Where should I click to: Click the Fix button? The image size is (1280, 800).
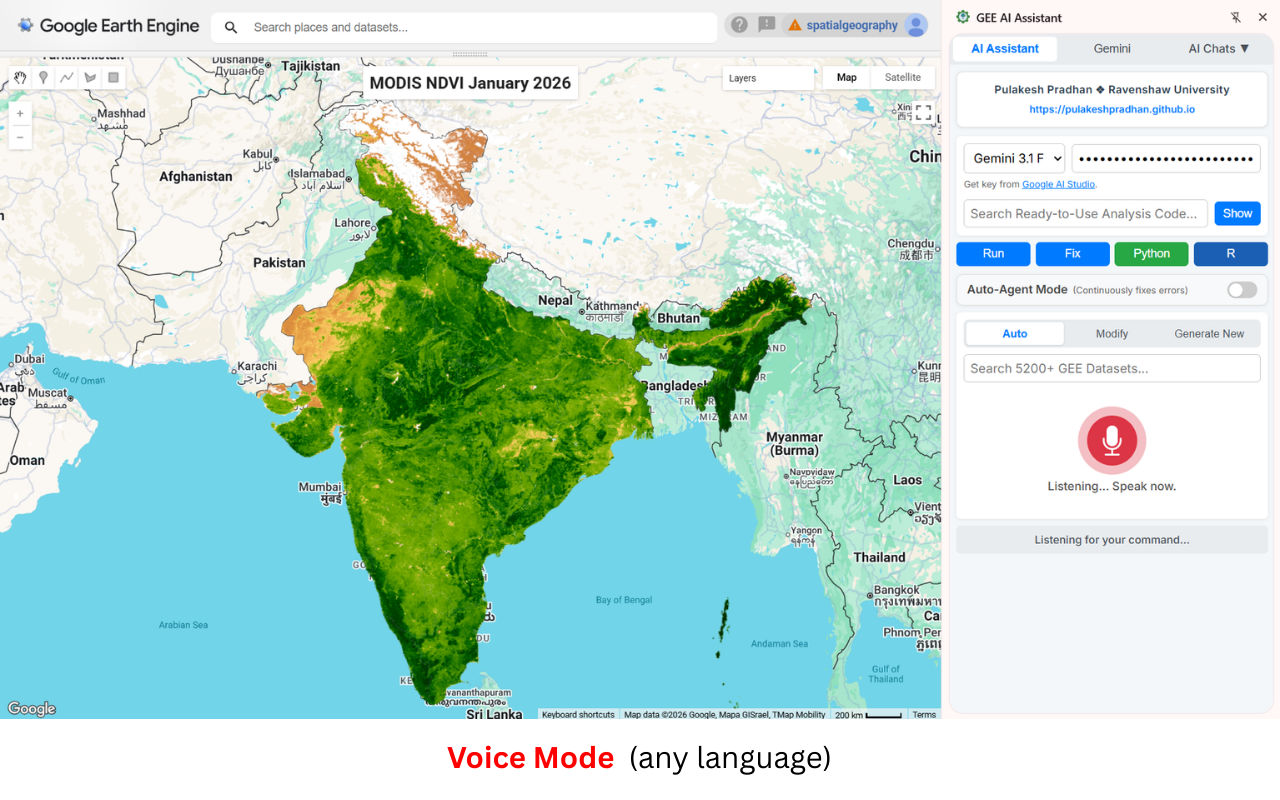[x=1073, y=254]
